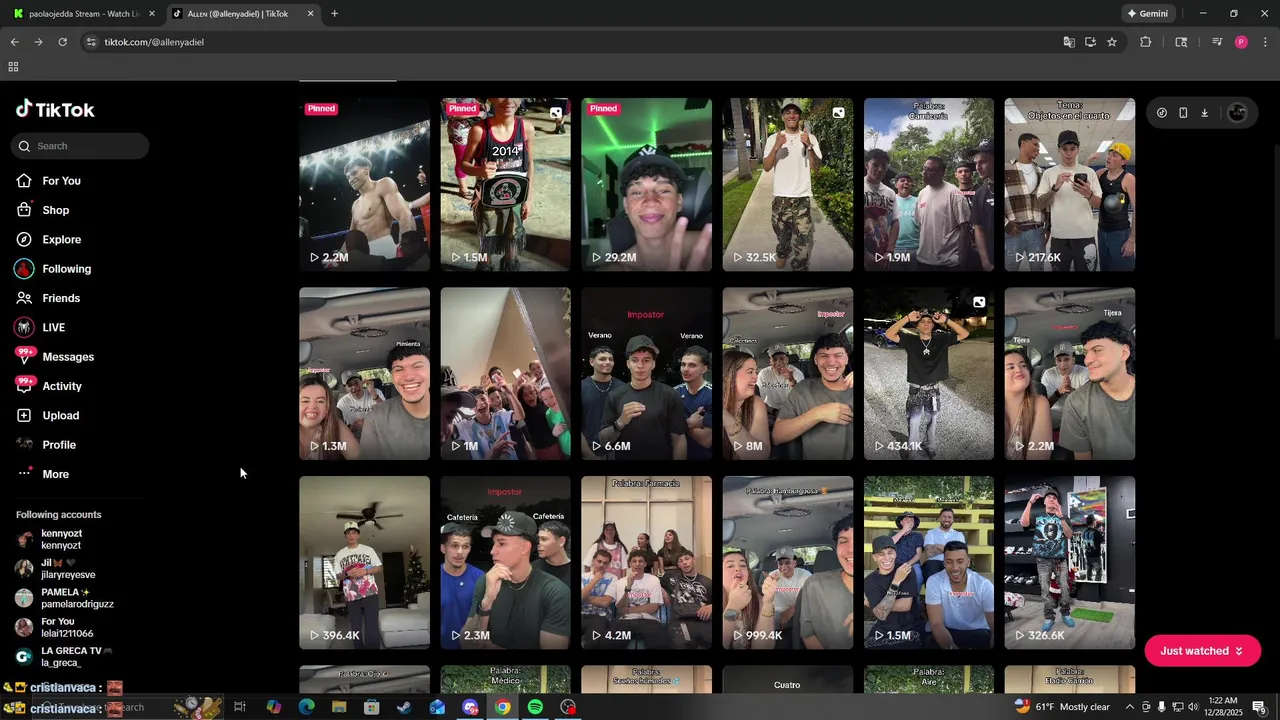This screenshot has height=720, width=1280.
Task: Play the Carnicería video with 1.9M views
Action: 928,185
